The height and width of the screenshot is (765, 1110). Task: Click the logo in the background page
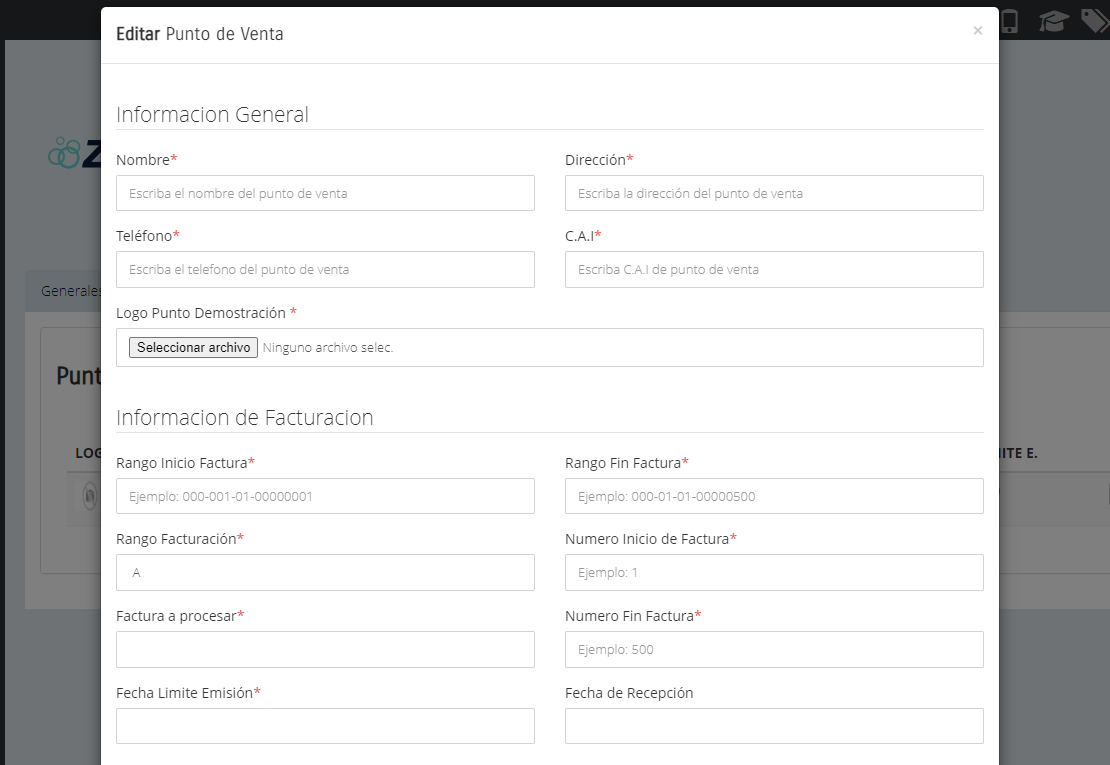click(x=74, y=152)
